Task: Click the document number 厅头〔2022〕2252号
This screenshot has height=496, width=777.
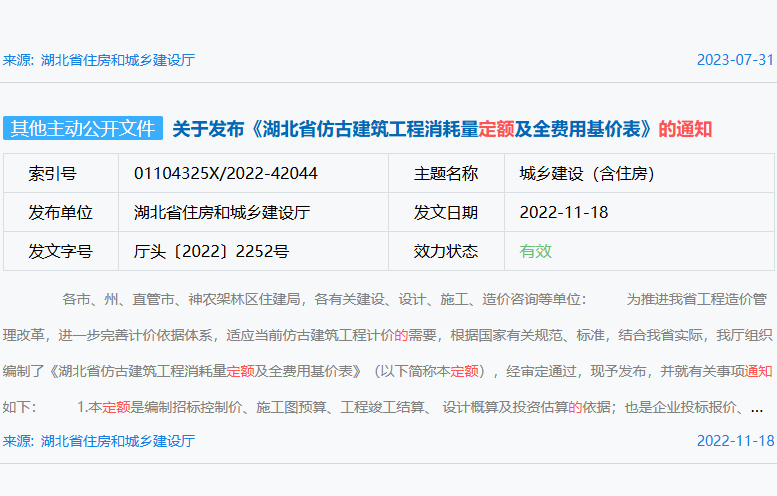Action: (x=211, y=251)
